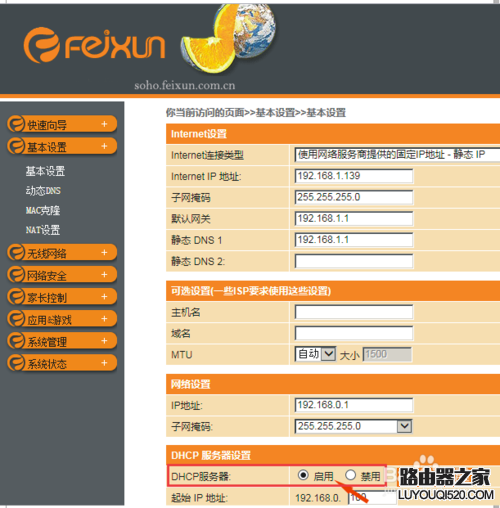
Task: Click the swirl icon beside 网络安全
Action: (x=16, y=275)
